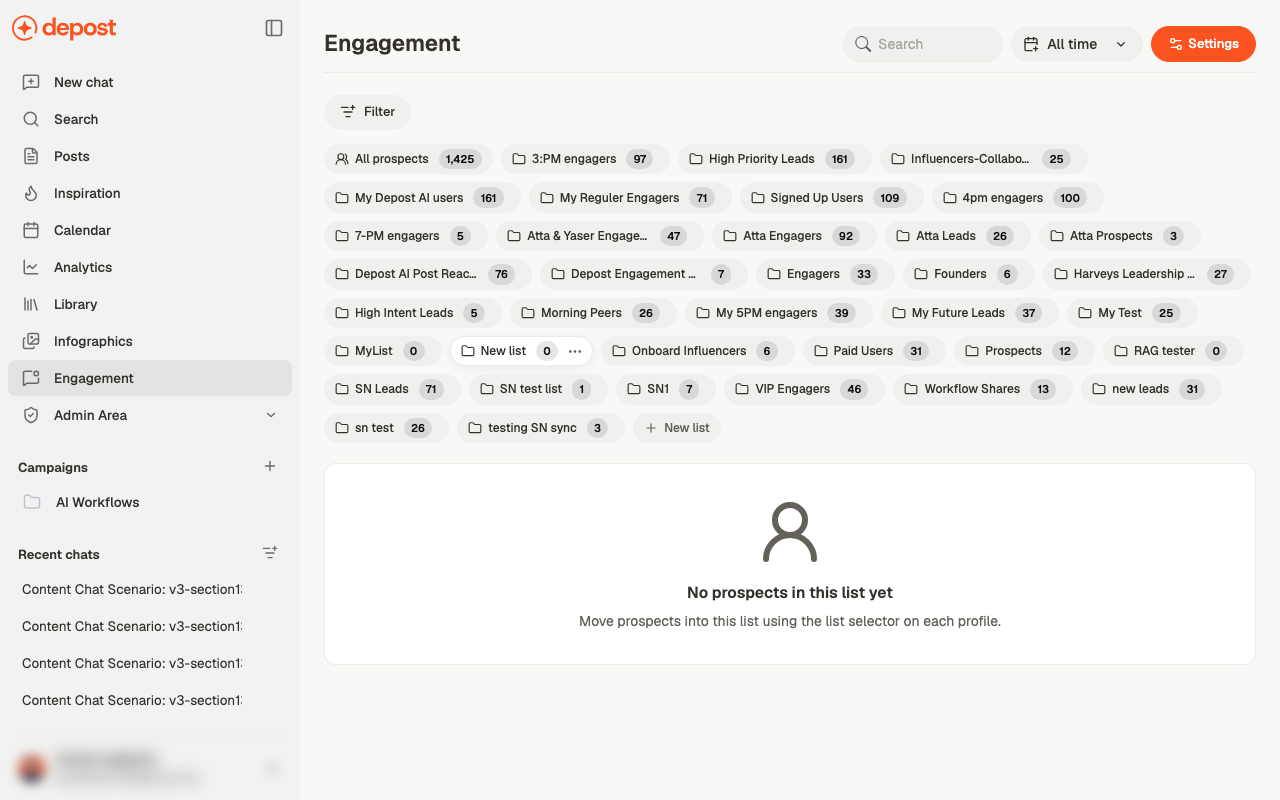This screenshot has width=1280, height=800.
Task: Select Atta & Yaser Engage... list
Action: click(x=600, y=236)
